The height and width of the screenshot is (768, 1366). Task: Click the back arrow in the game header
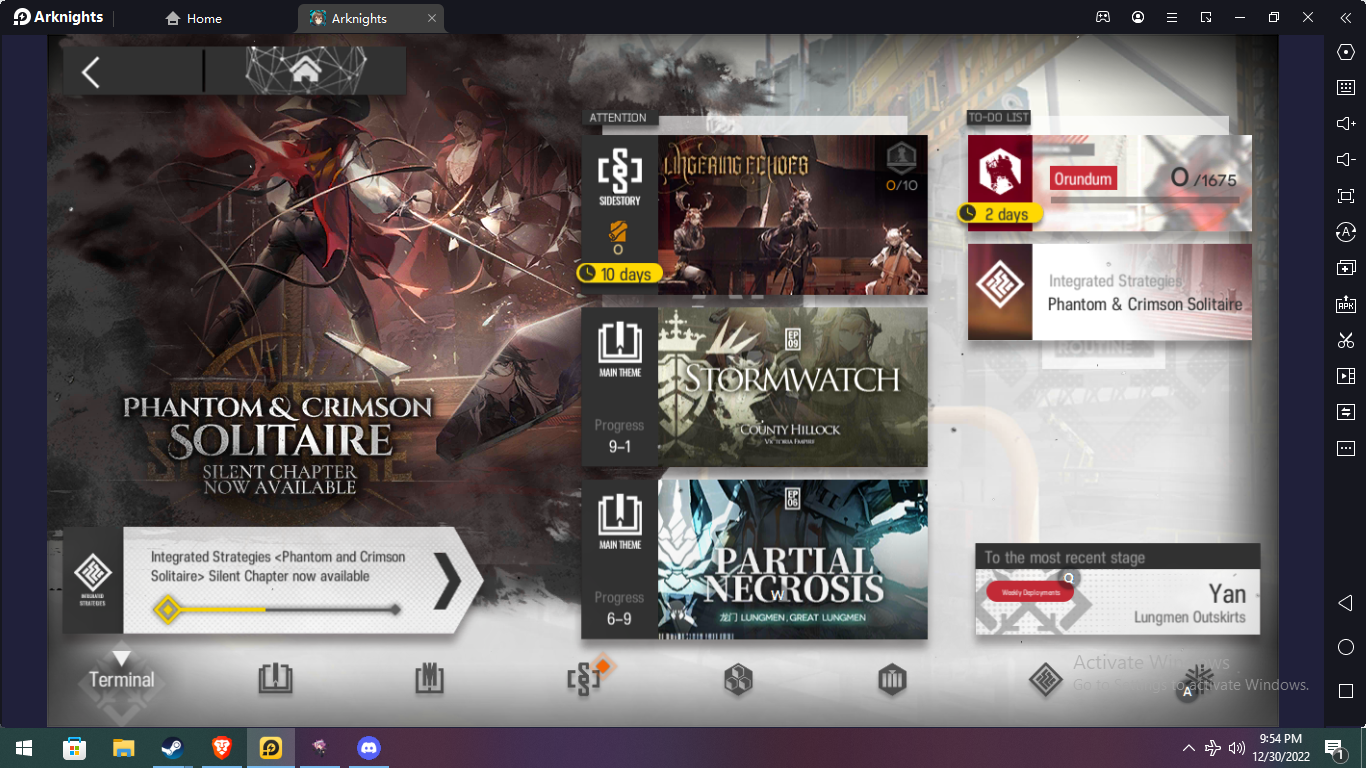[91, 72]
